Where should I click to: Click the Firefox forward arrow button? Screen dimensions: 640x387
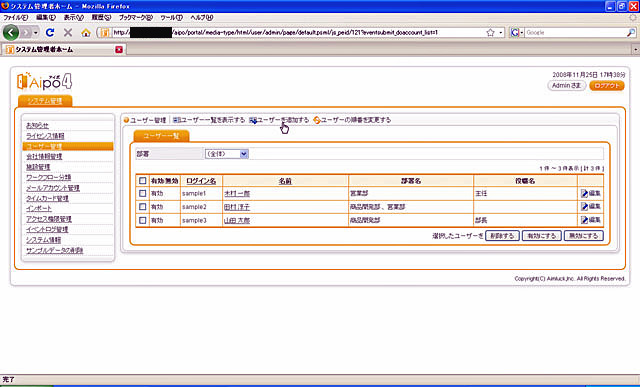pos(26,33)
